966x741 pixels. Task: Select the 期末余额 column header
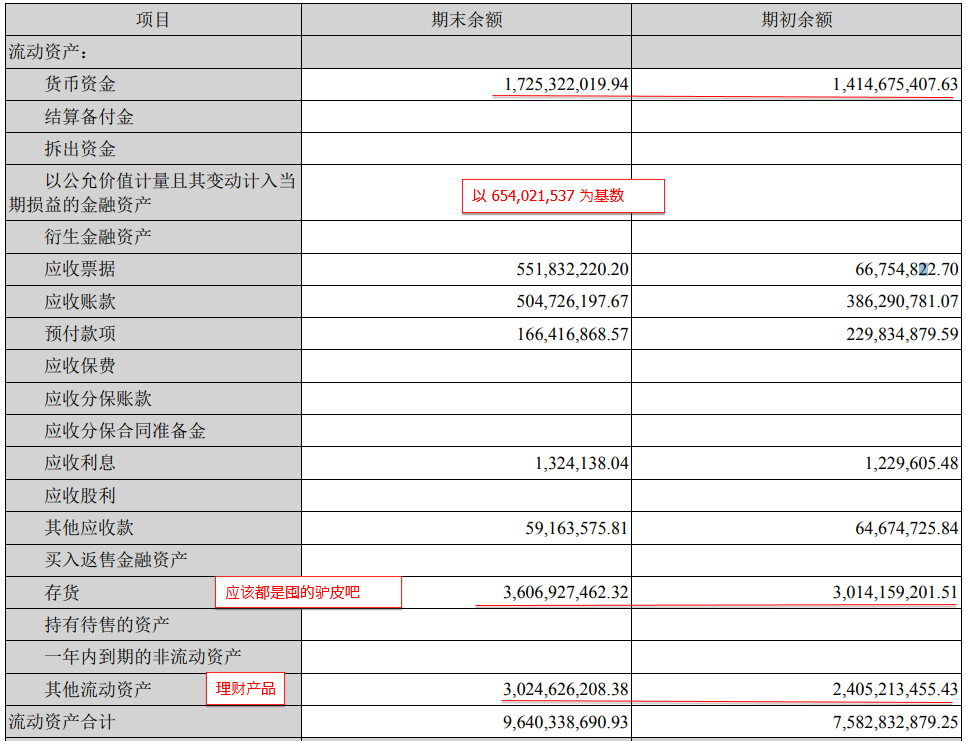[x=466, y=19]
